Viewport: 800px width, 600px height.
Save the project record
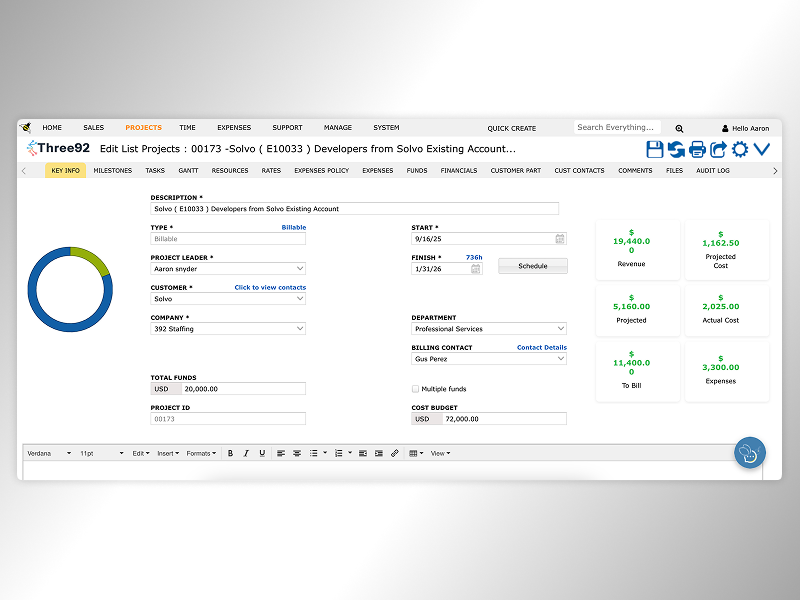[655, 148]
